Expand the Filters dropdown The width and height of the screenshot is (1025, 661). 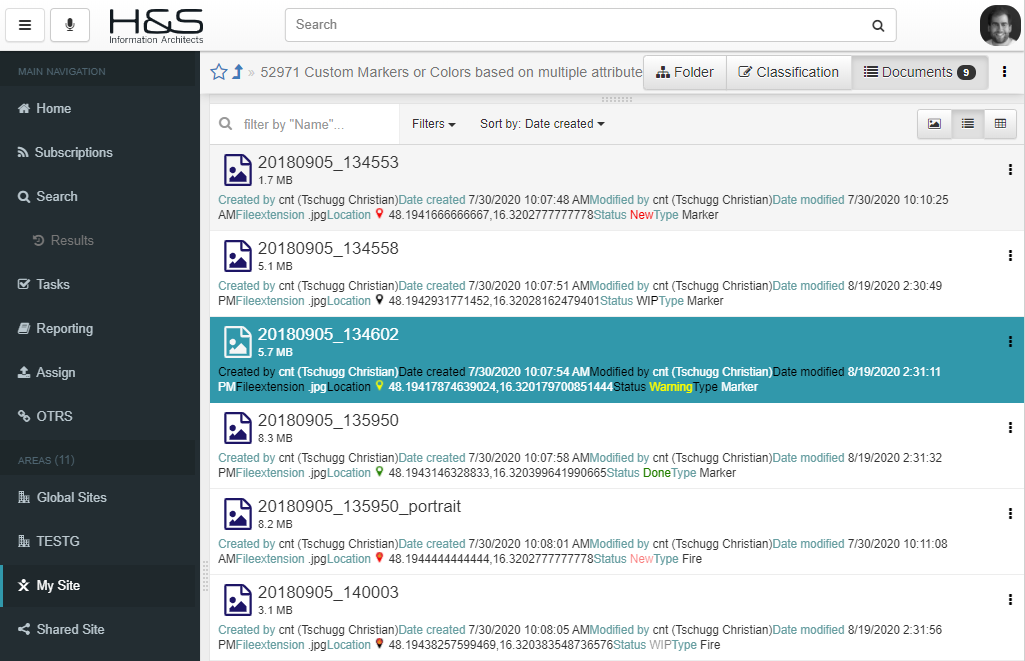(433, 124)
